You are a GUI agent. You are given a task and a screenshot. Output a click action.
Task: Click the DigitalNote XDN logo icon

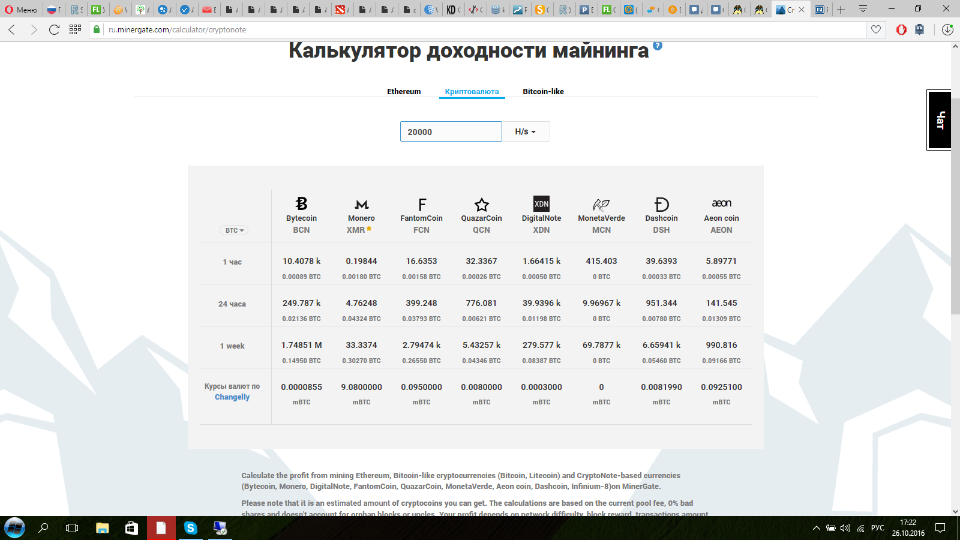[541, 203]
